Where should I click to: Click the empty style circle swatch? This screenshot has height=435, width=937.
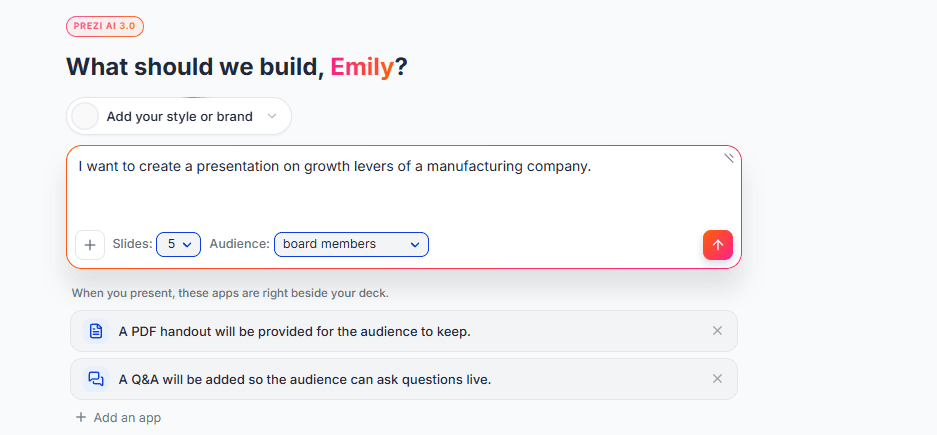point(85,117)
